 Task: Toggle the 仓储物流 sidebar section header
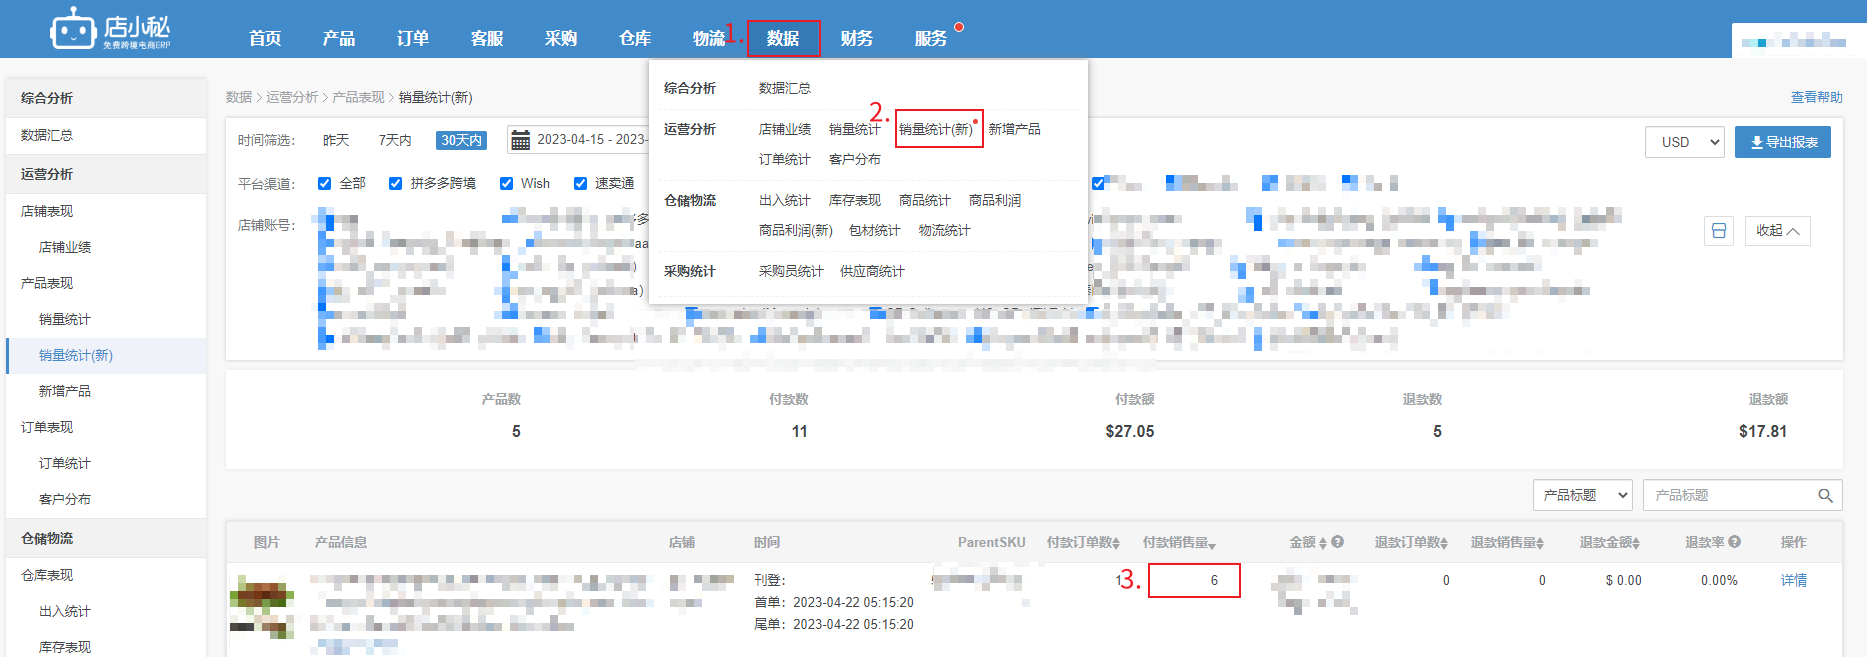106,538
